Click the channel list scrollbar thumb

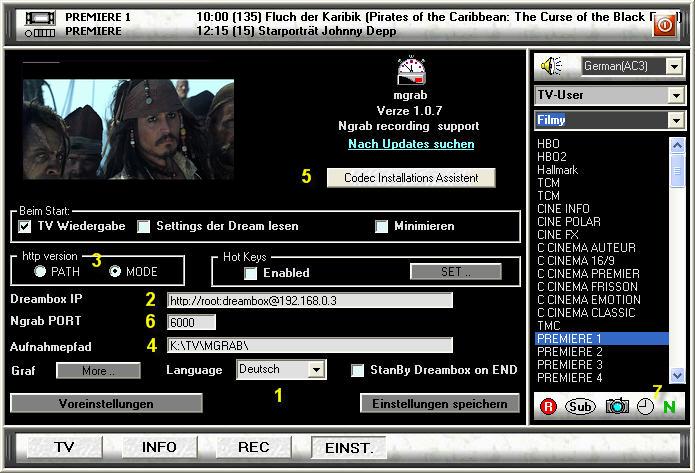point(677,171)
